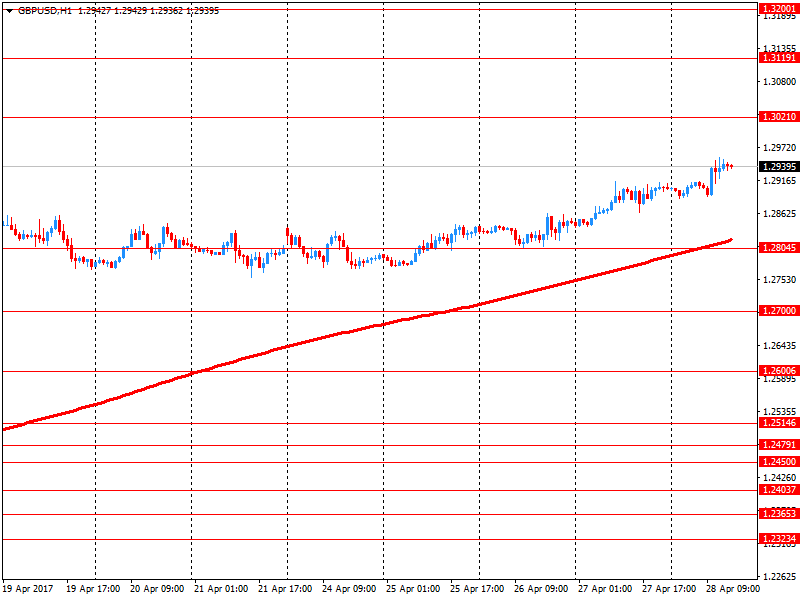Click the 19 Apr 2017 date label
This screenshot has height=600, width=800.
click(x=28, y=589)
